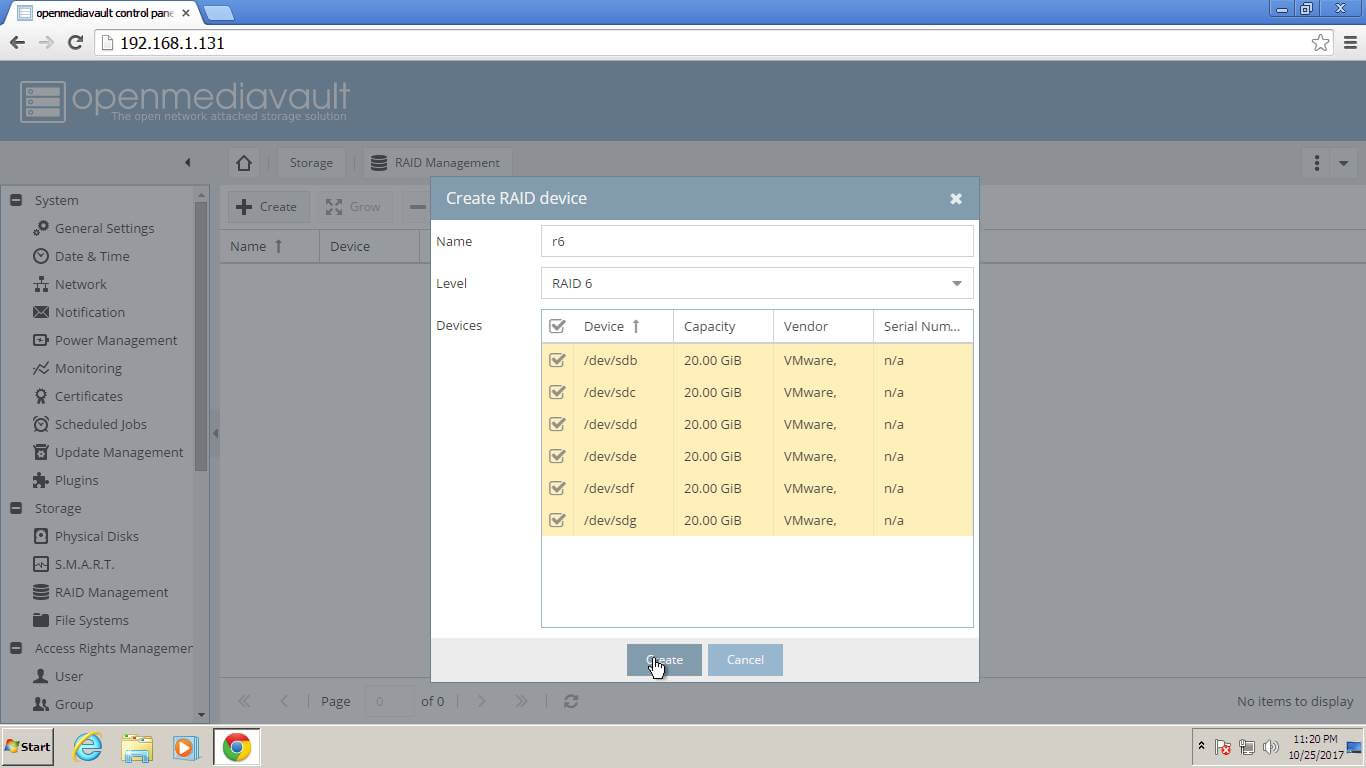Sort by the Name column in background grid
Screen dimensions: 1366x768
[269, 246]
